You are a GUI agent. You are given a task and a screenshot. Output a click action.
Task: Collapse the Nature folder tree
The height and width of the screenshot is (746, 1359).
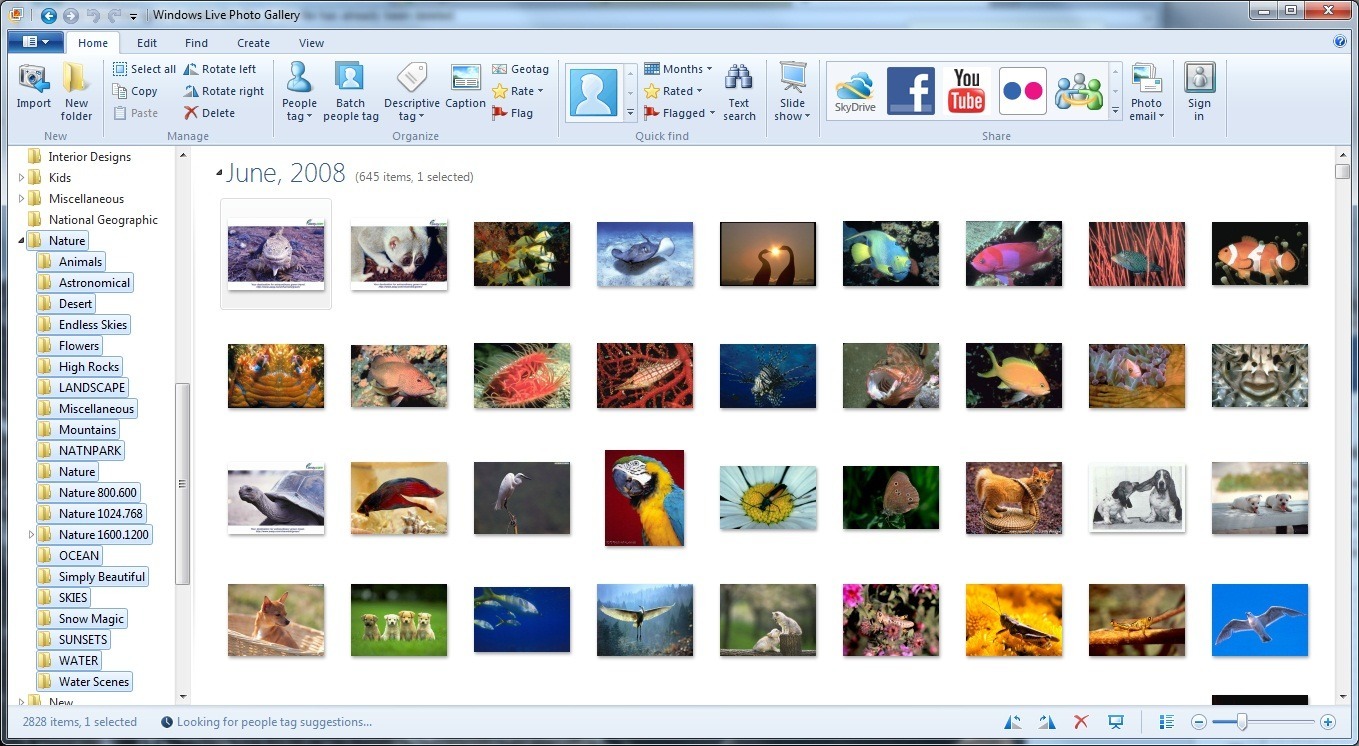pos(21,241)
